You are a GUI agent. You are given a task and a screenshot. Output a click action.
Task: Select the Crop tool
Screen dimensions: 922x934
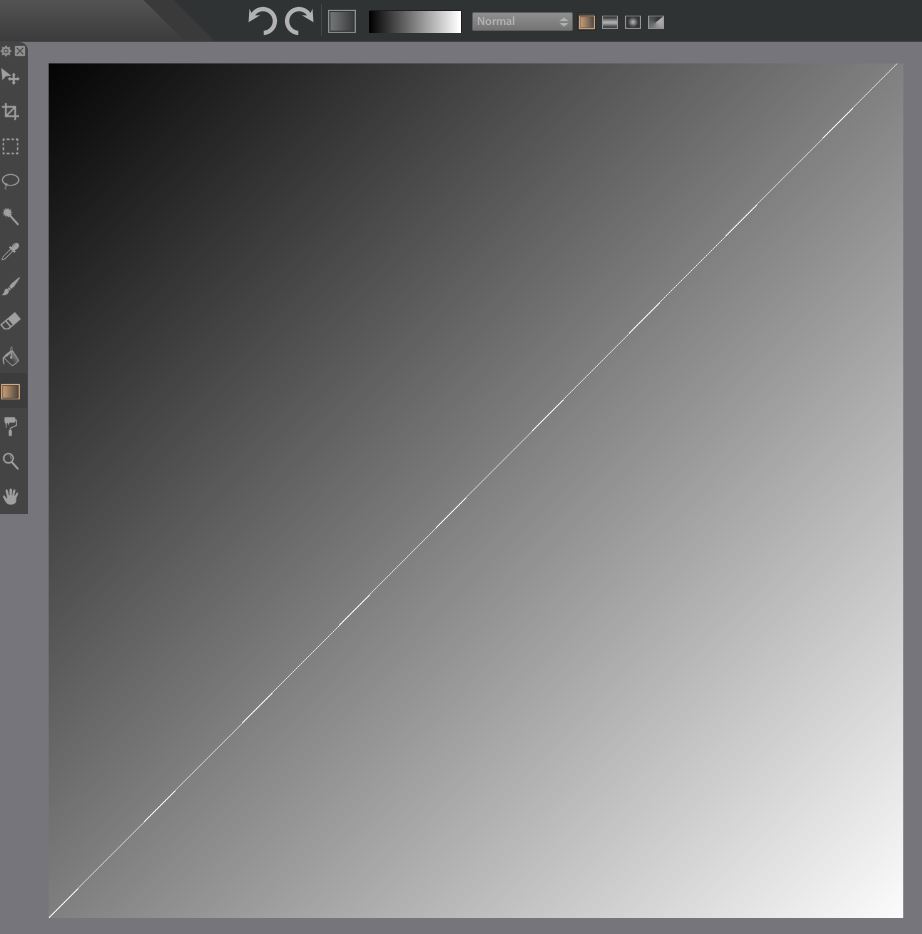(x=11, y=111)
